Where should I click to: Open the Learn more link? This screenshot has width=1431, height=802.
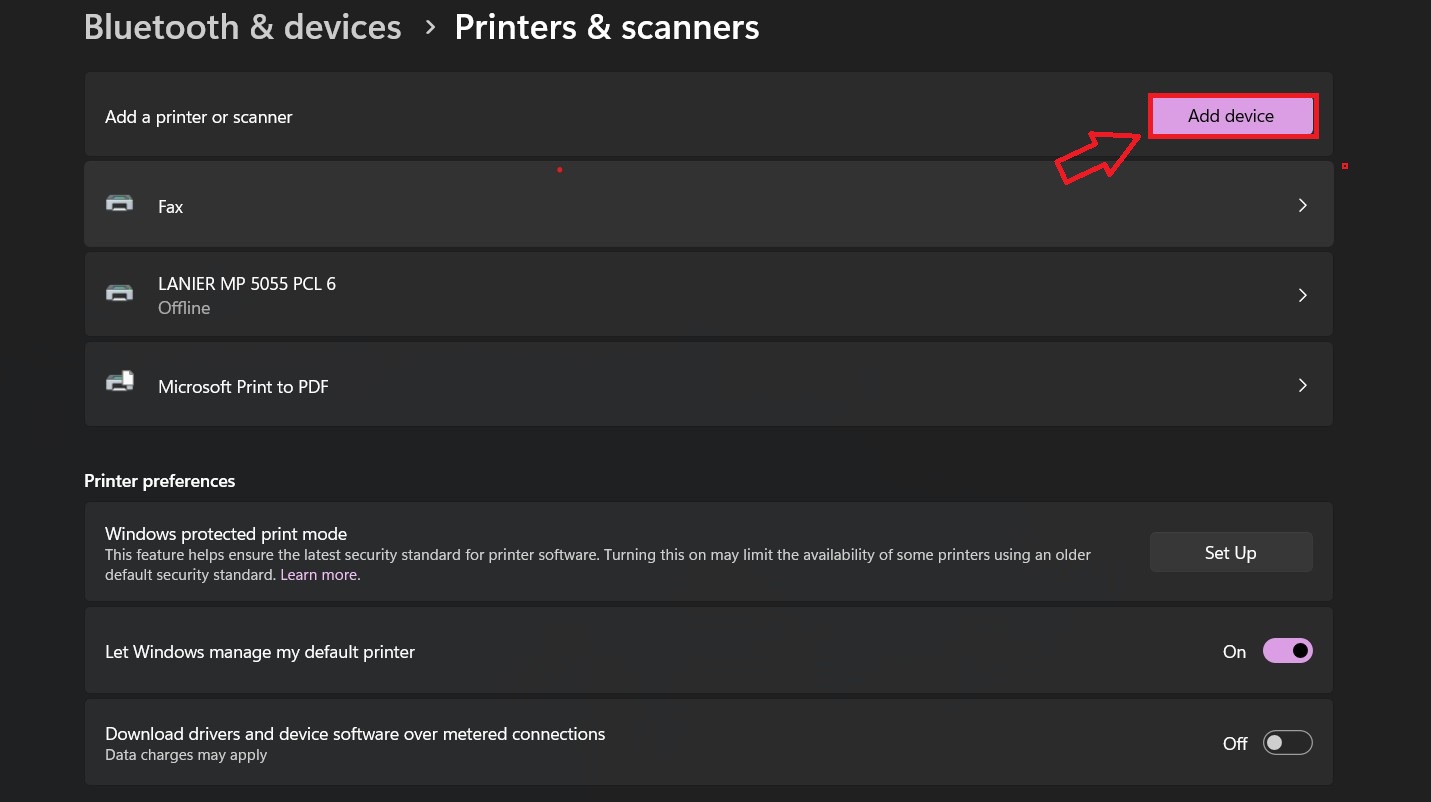point(319,575)
